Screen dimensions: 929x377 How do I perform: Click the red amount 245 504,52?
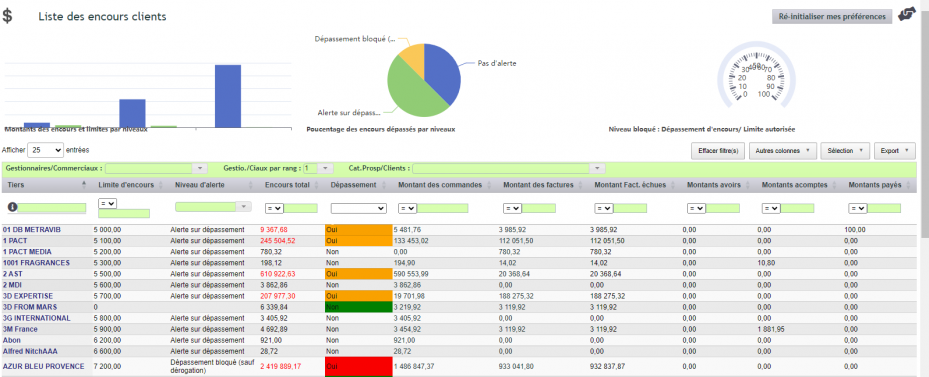coord(278,241)
